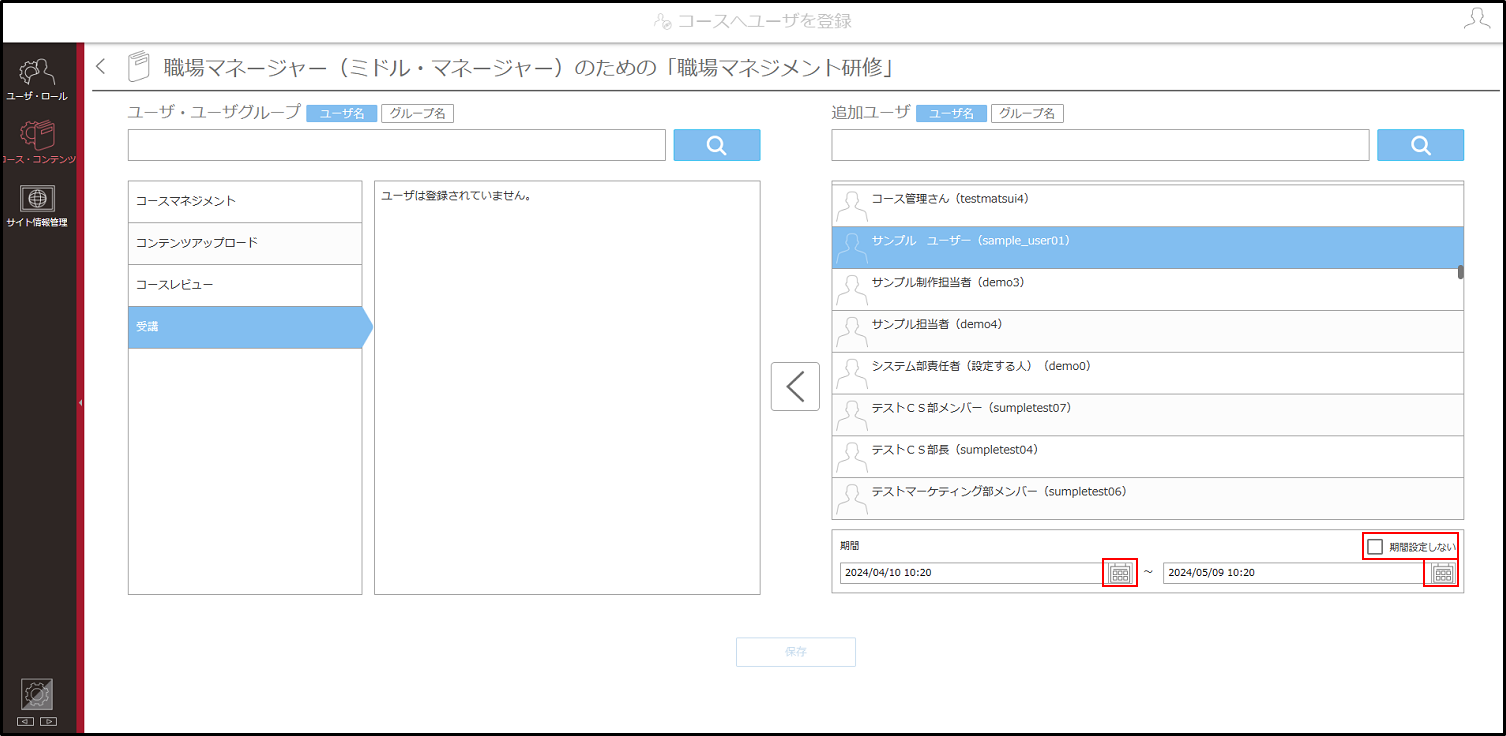Click the settings gear icon in sidebar
Screen dimensions: 1506x736
(37, 694)
